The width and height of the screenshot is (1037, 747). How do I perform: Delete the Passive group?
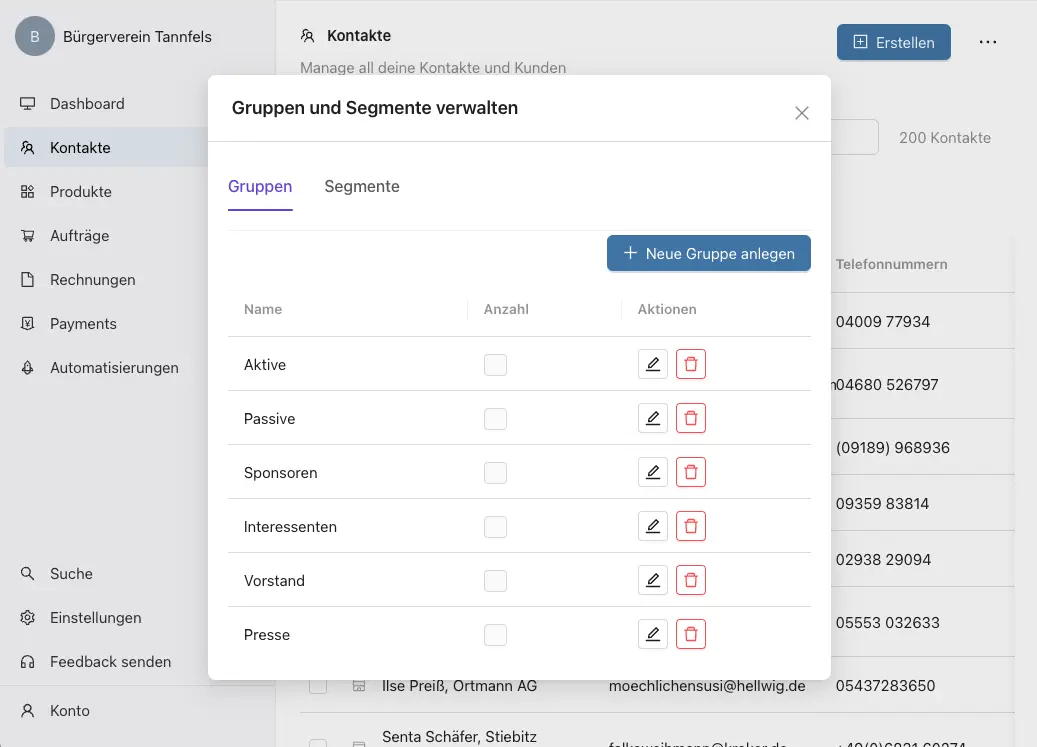coord(690,419)
